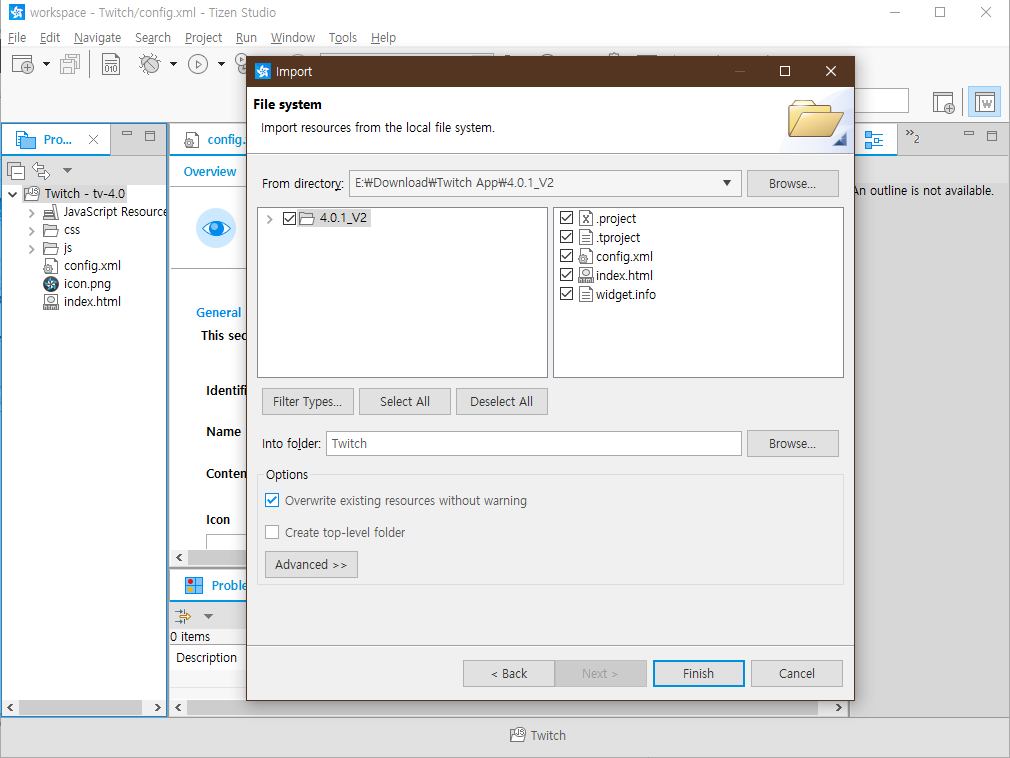Cancel the Import dialog
The width and height of the screenshot is (1010, 758).
click(797, 674)
